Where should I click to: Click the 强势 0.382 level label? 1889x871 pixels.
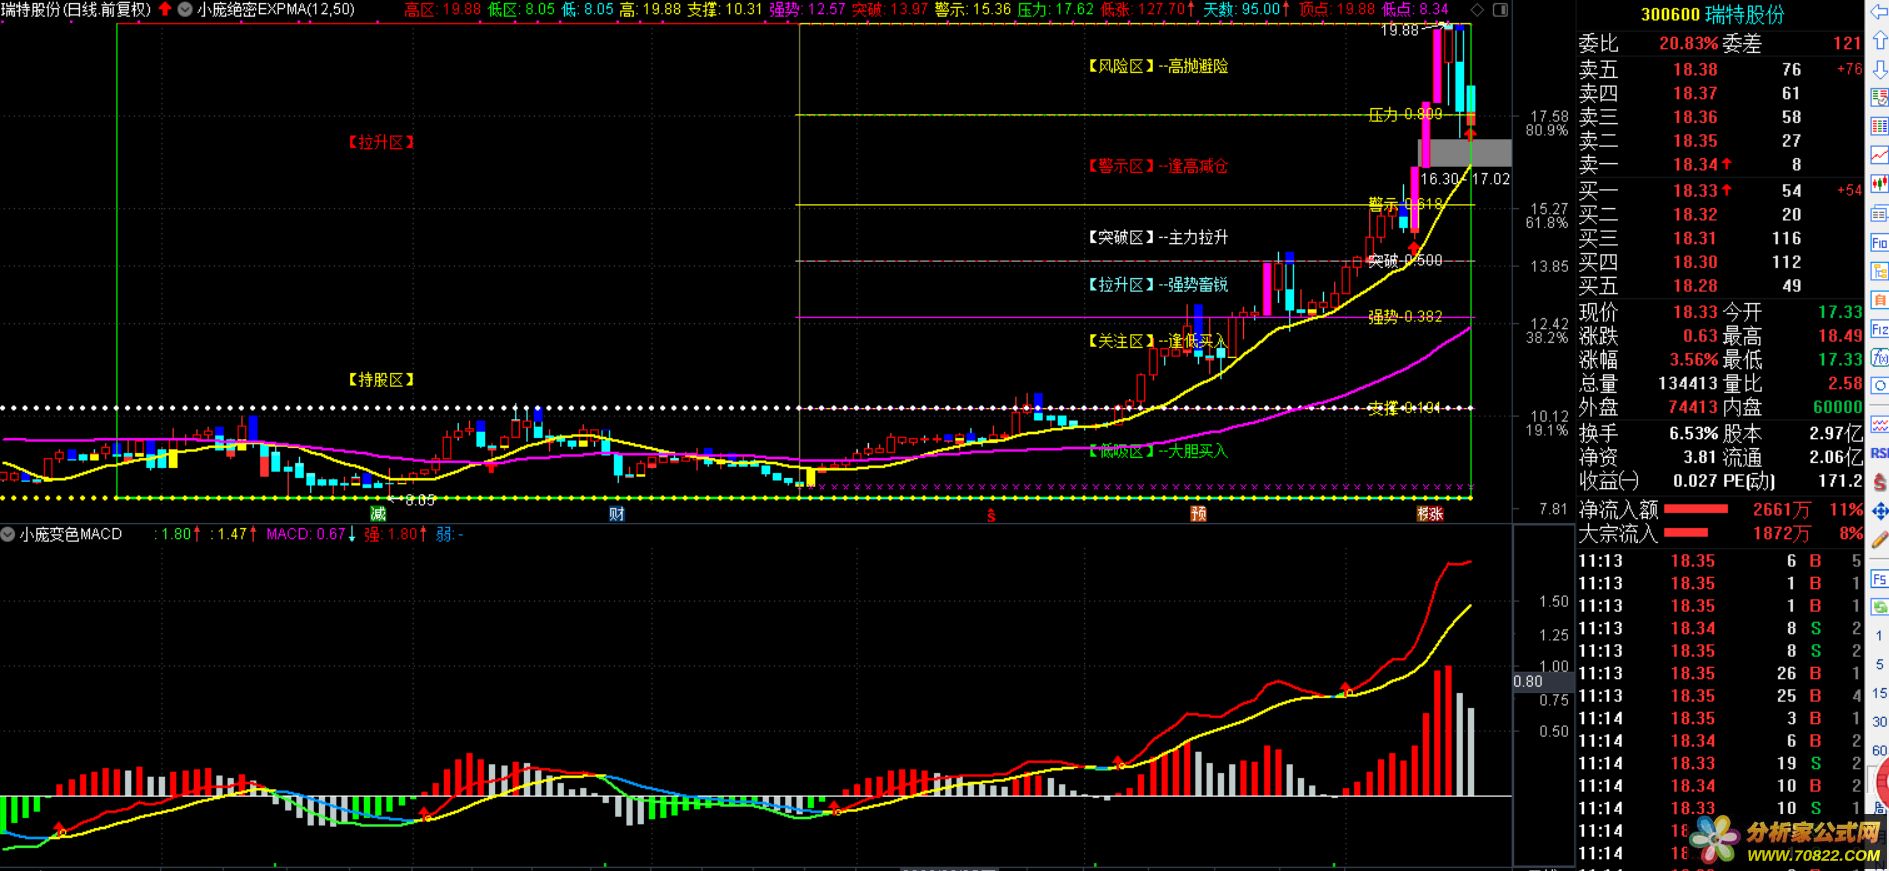click(x=1405, y=317)
